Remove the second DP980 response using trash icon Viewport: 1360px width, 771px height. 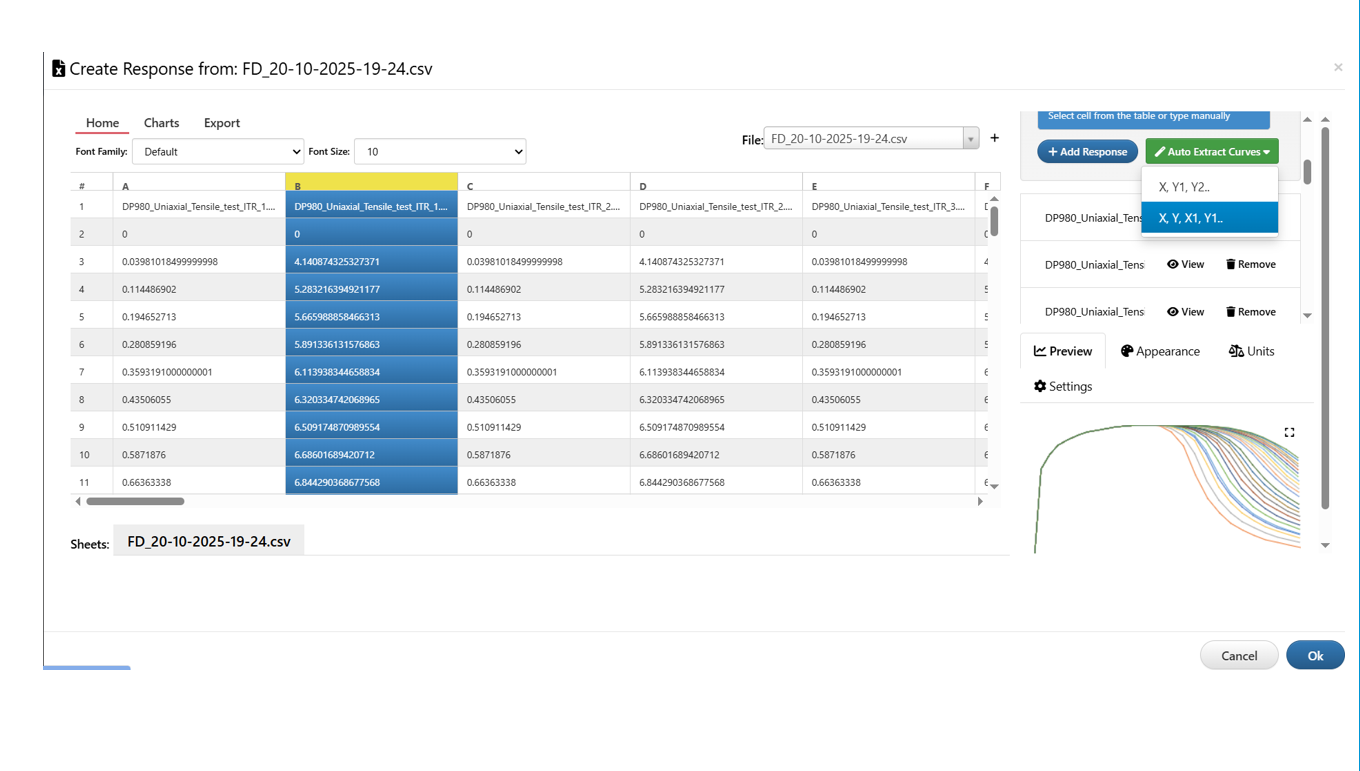1250,265
